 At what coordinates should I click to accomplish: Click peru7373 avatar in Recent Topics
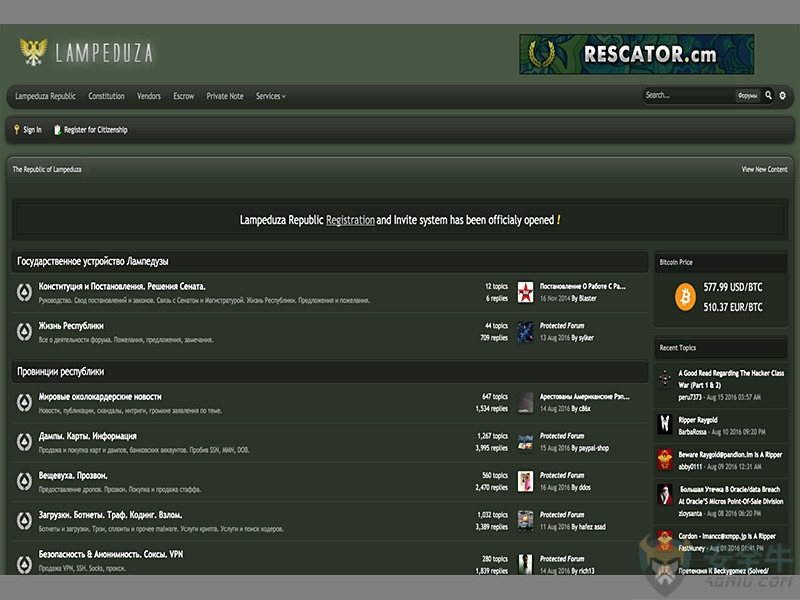pyautogui.click(x=665, y=378)
